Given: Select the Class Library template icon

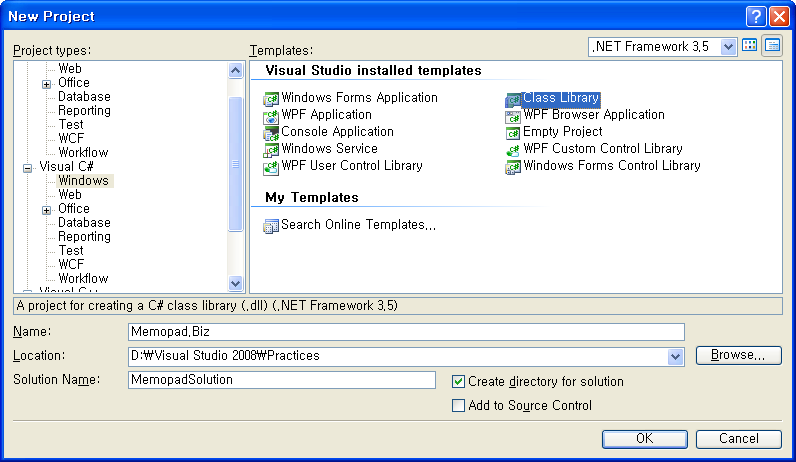Looking at the screenshot, I should coord(513,99).
